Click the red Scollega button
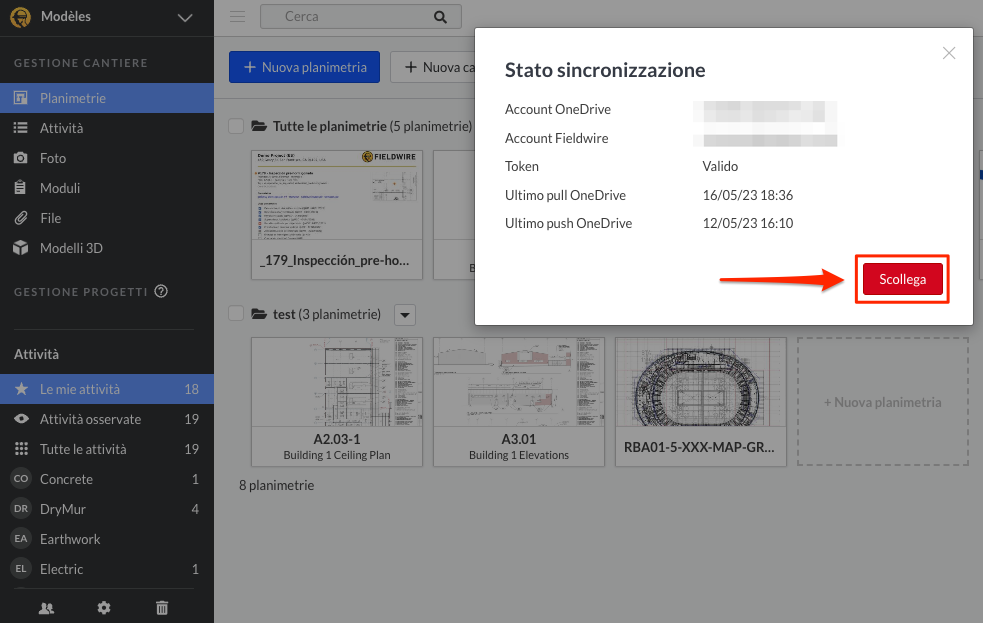The width and height of the screenshot is (983, 623). click(902, 280)
